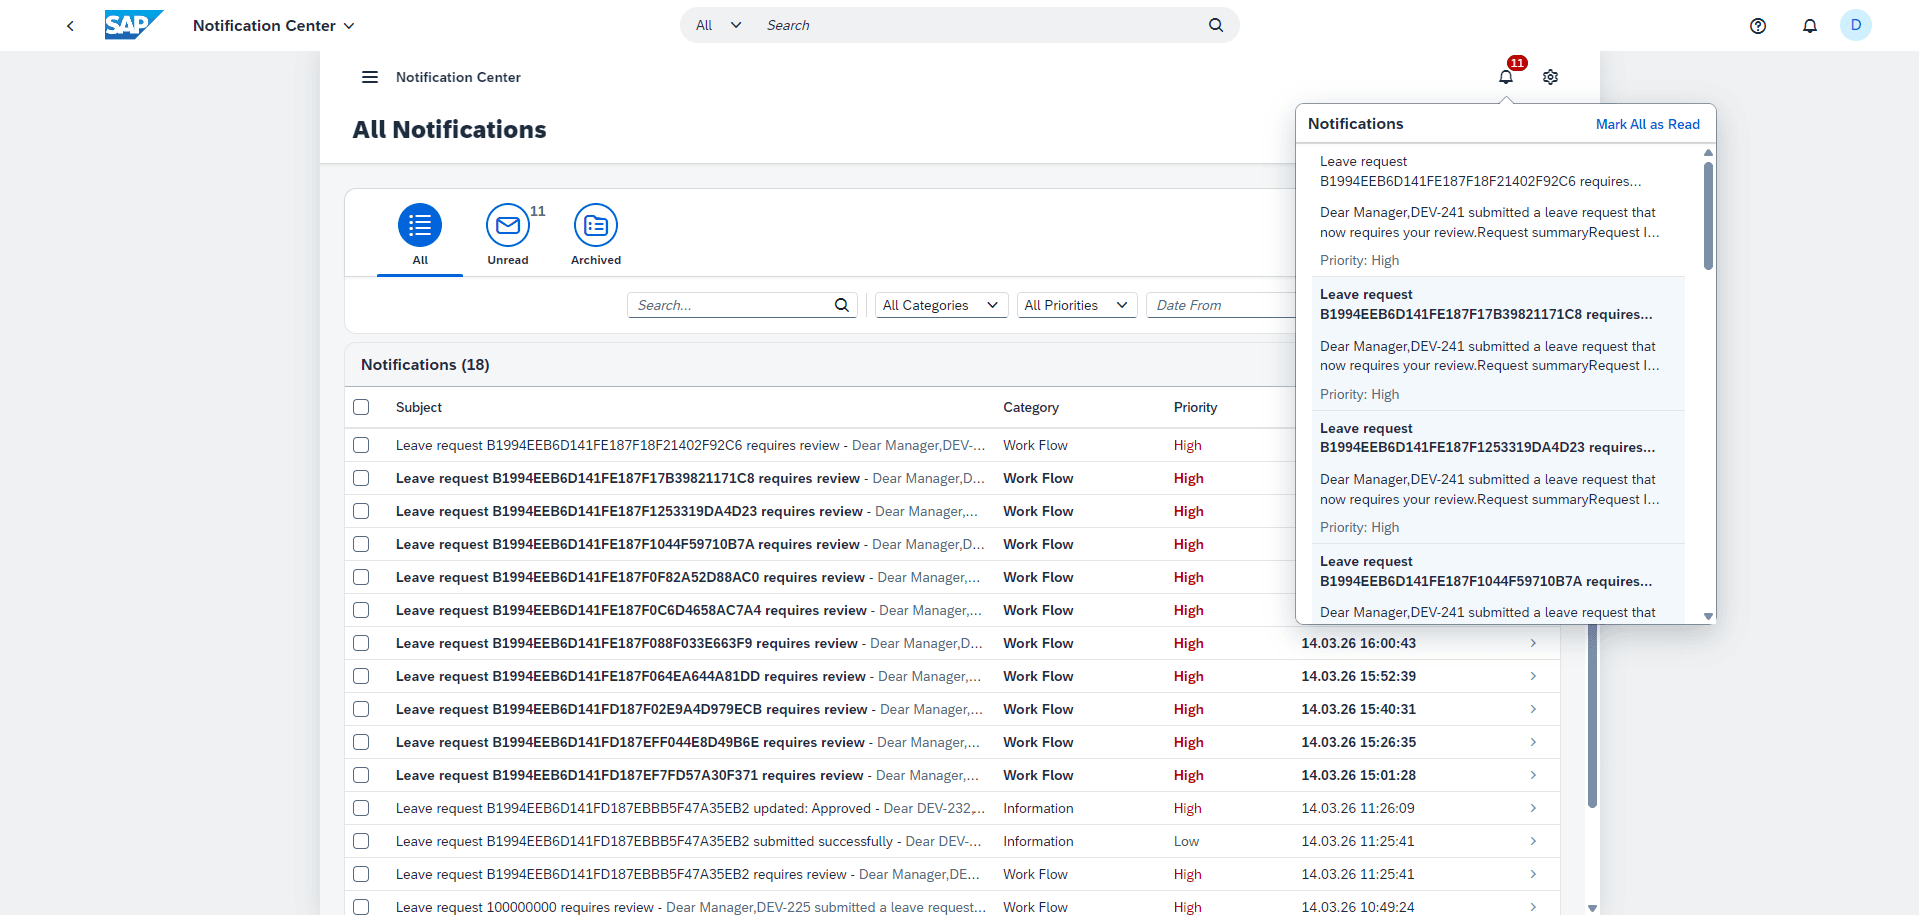The image size is (1919, 915).
Task: Open the All Priorities dropdown
Action: coord(1077,305)
